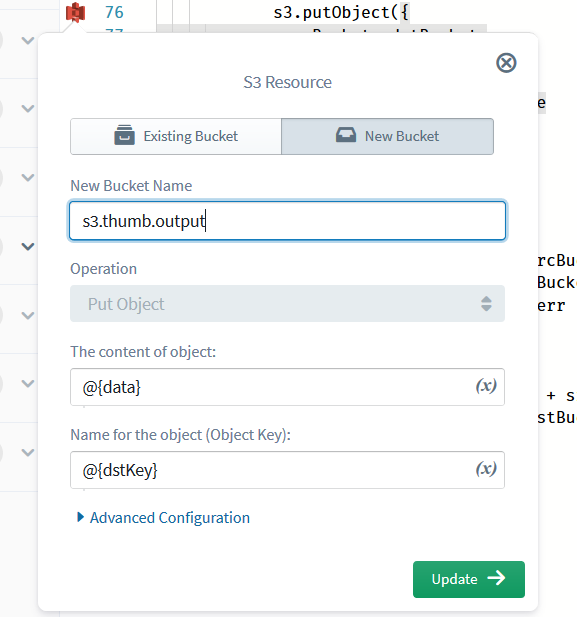Click the Existing Bucket archive box icon
The width and height of the screenshot is (577, 617).
click(x=124, y=135)
